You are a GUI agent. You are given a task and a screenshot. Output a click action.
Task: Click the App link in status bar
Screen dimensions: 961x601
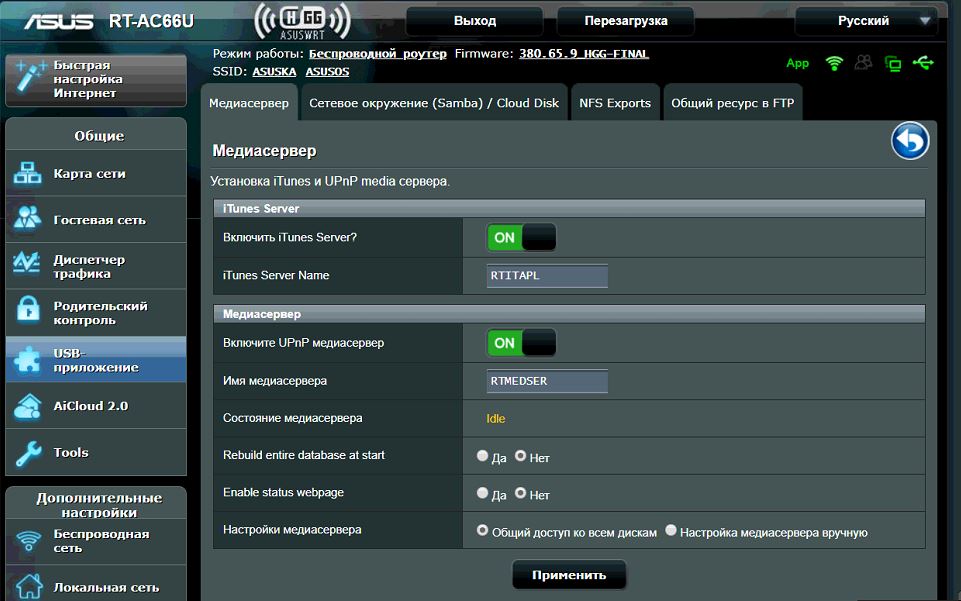pyautogui.click(x=797, y=63)
